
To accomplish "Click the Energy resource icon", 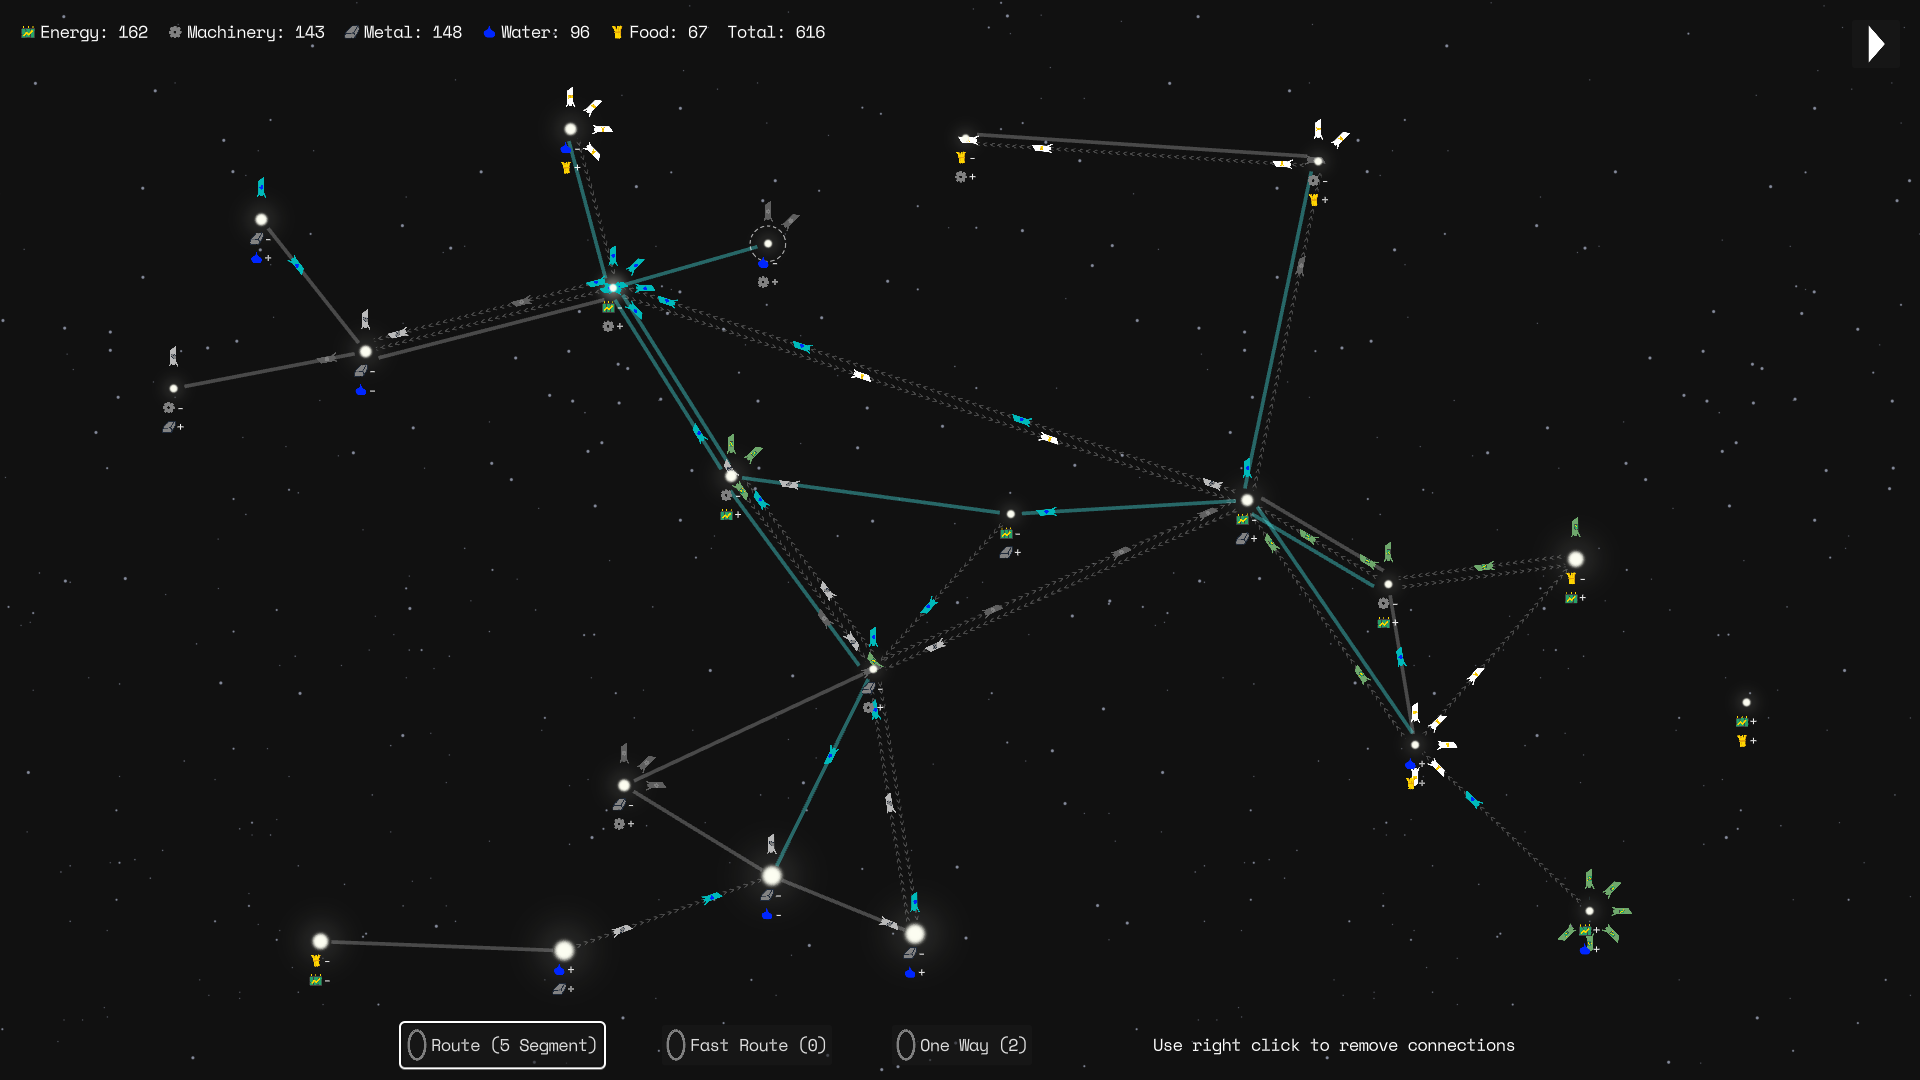I will pos(28,32).
